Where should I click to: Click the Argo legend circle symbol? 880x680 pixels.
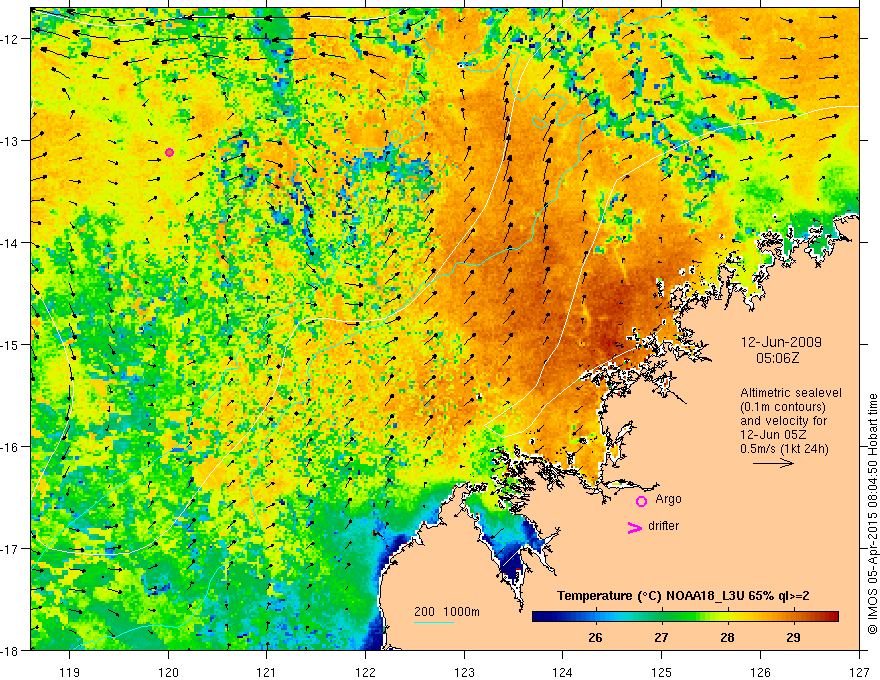(641, 501)
